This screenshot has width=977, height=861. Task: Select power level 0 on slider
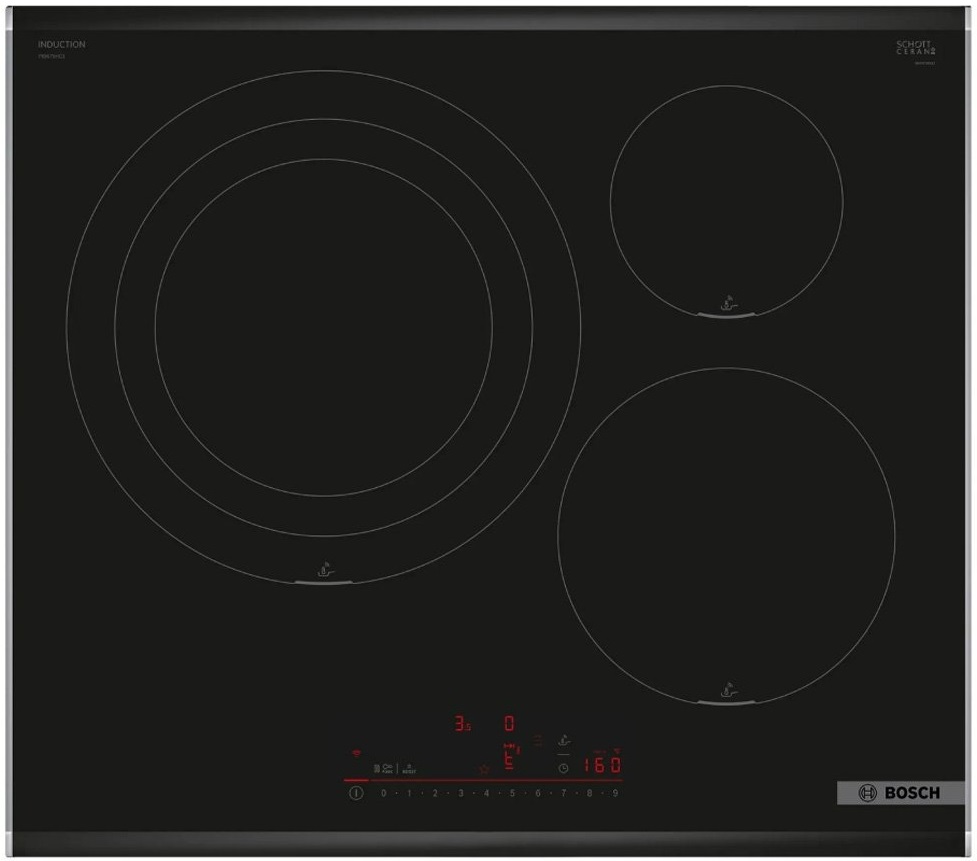383,793
